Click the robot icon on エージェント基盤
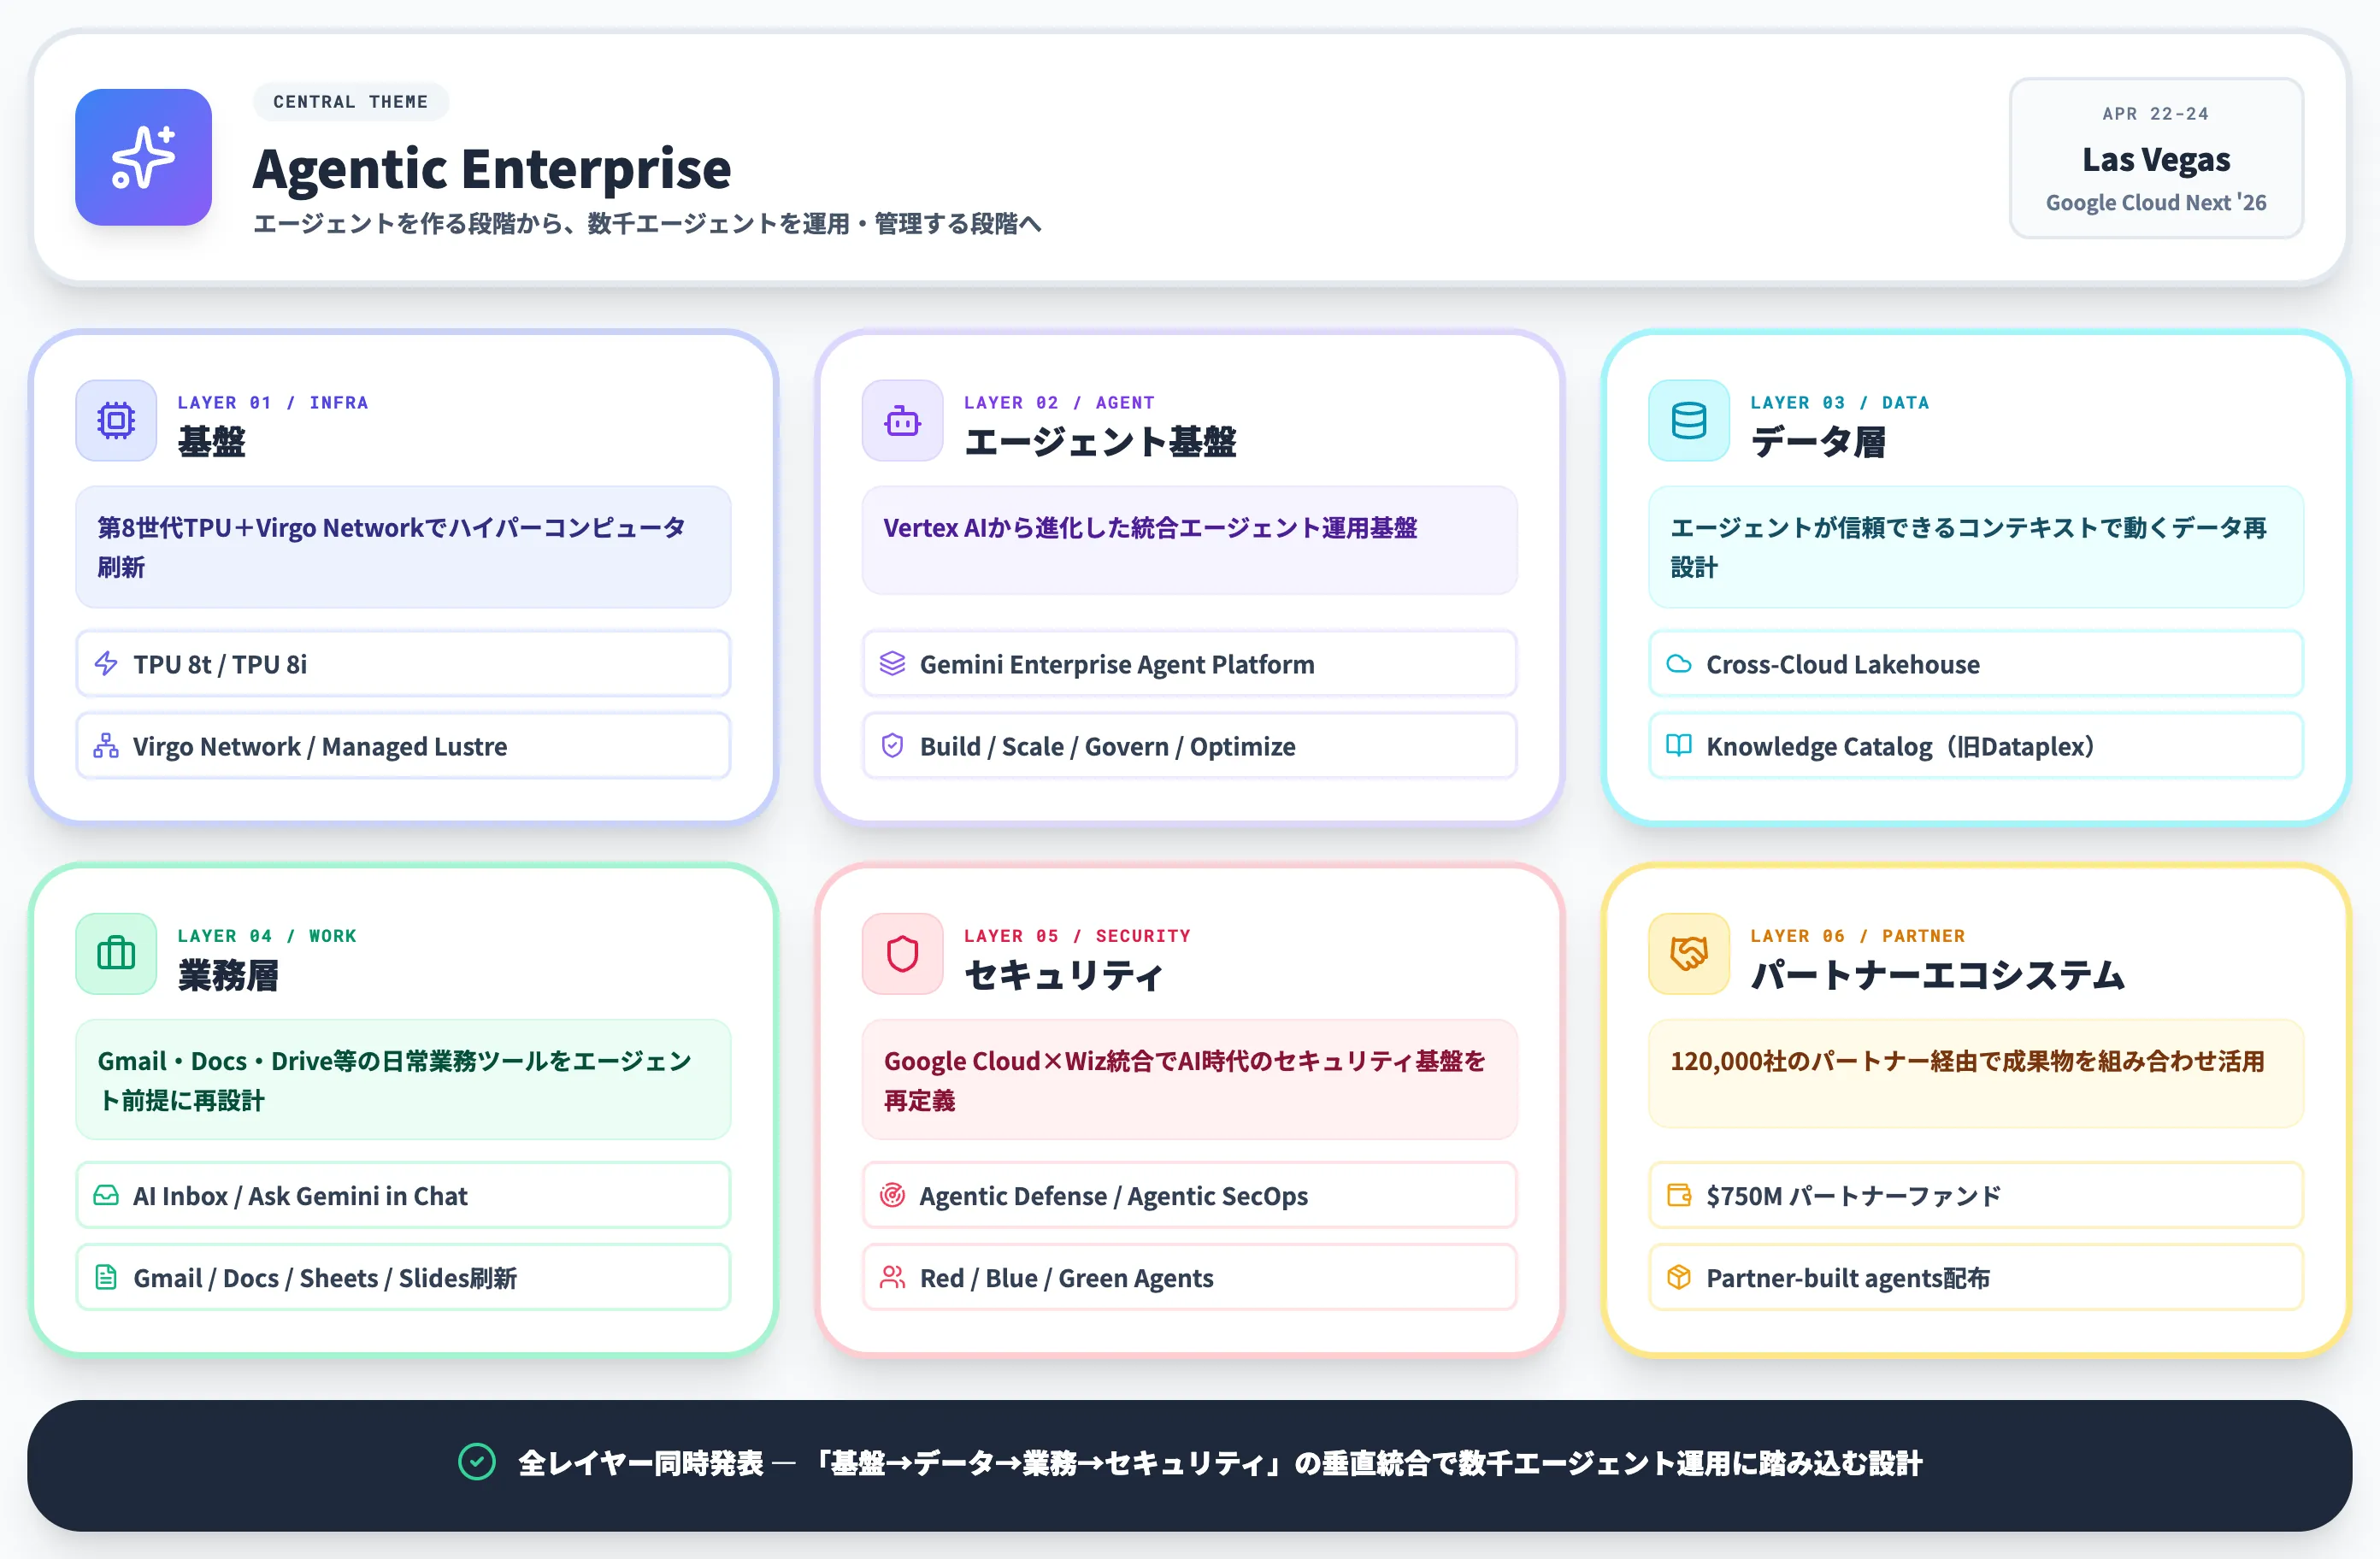 [x=901, y=421]
